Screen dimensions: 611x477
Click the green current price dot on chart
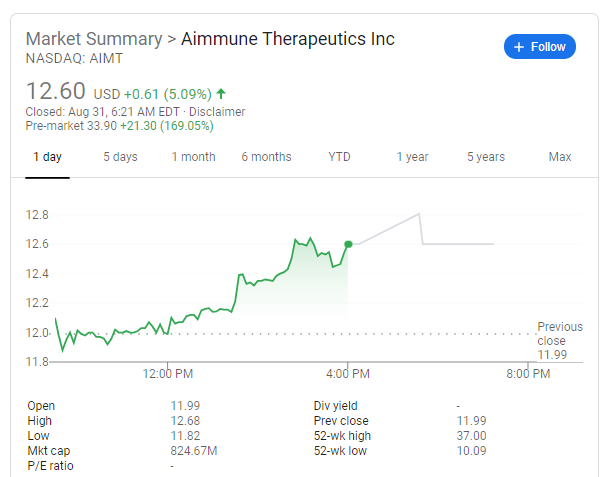[348, 244]
